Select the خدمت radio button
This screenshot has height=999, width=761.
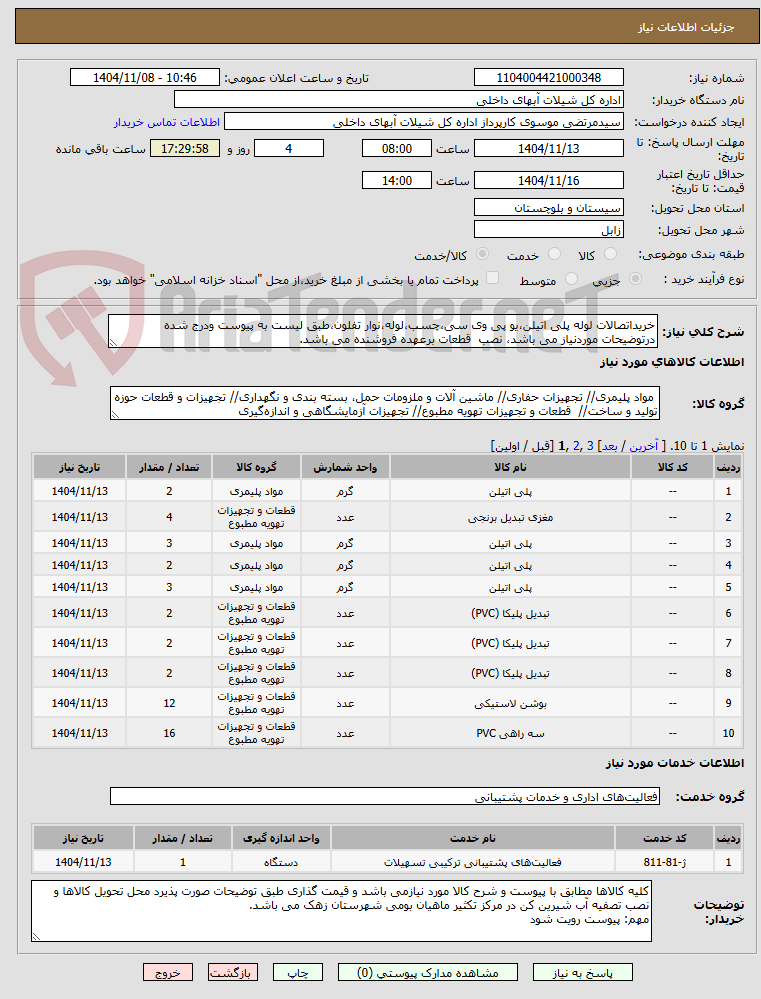point(554,254)
